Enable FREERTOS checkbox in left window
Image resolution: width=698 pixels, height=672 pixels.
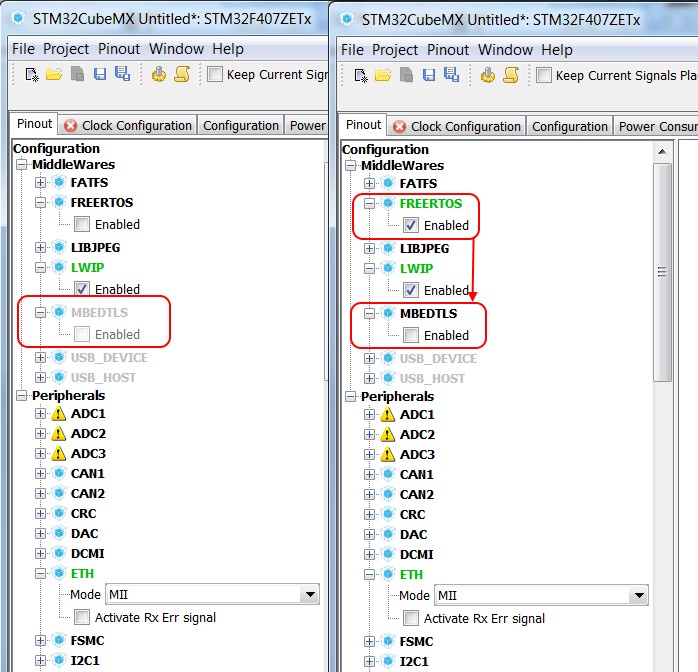tap(82, 224)
